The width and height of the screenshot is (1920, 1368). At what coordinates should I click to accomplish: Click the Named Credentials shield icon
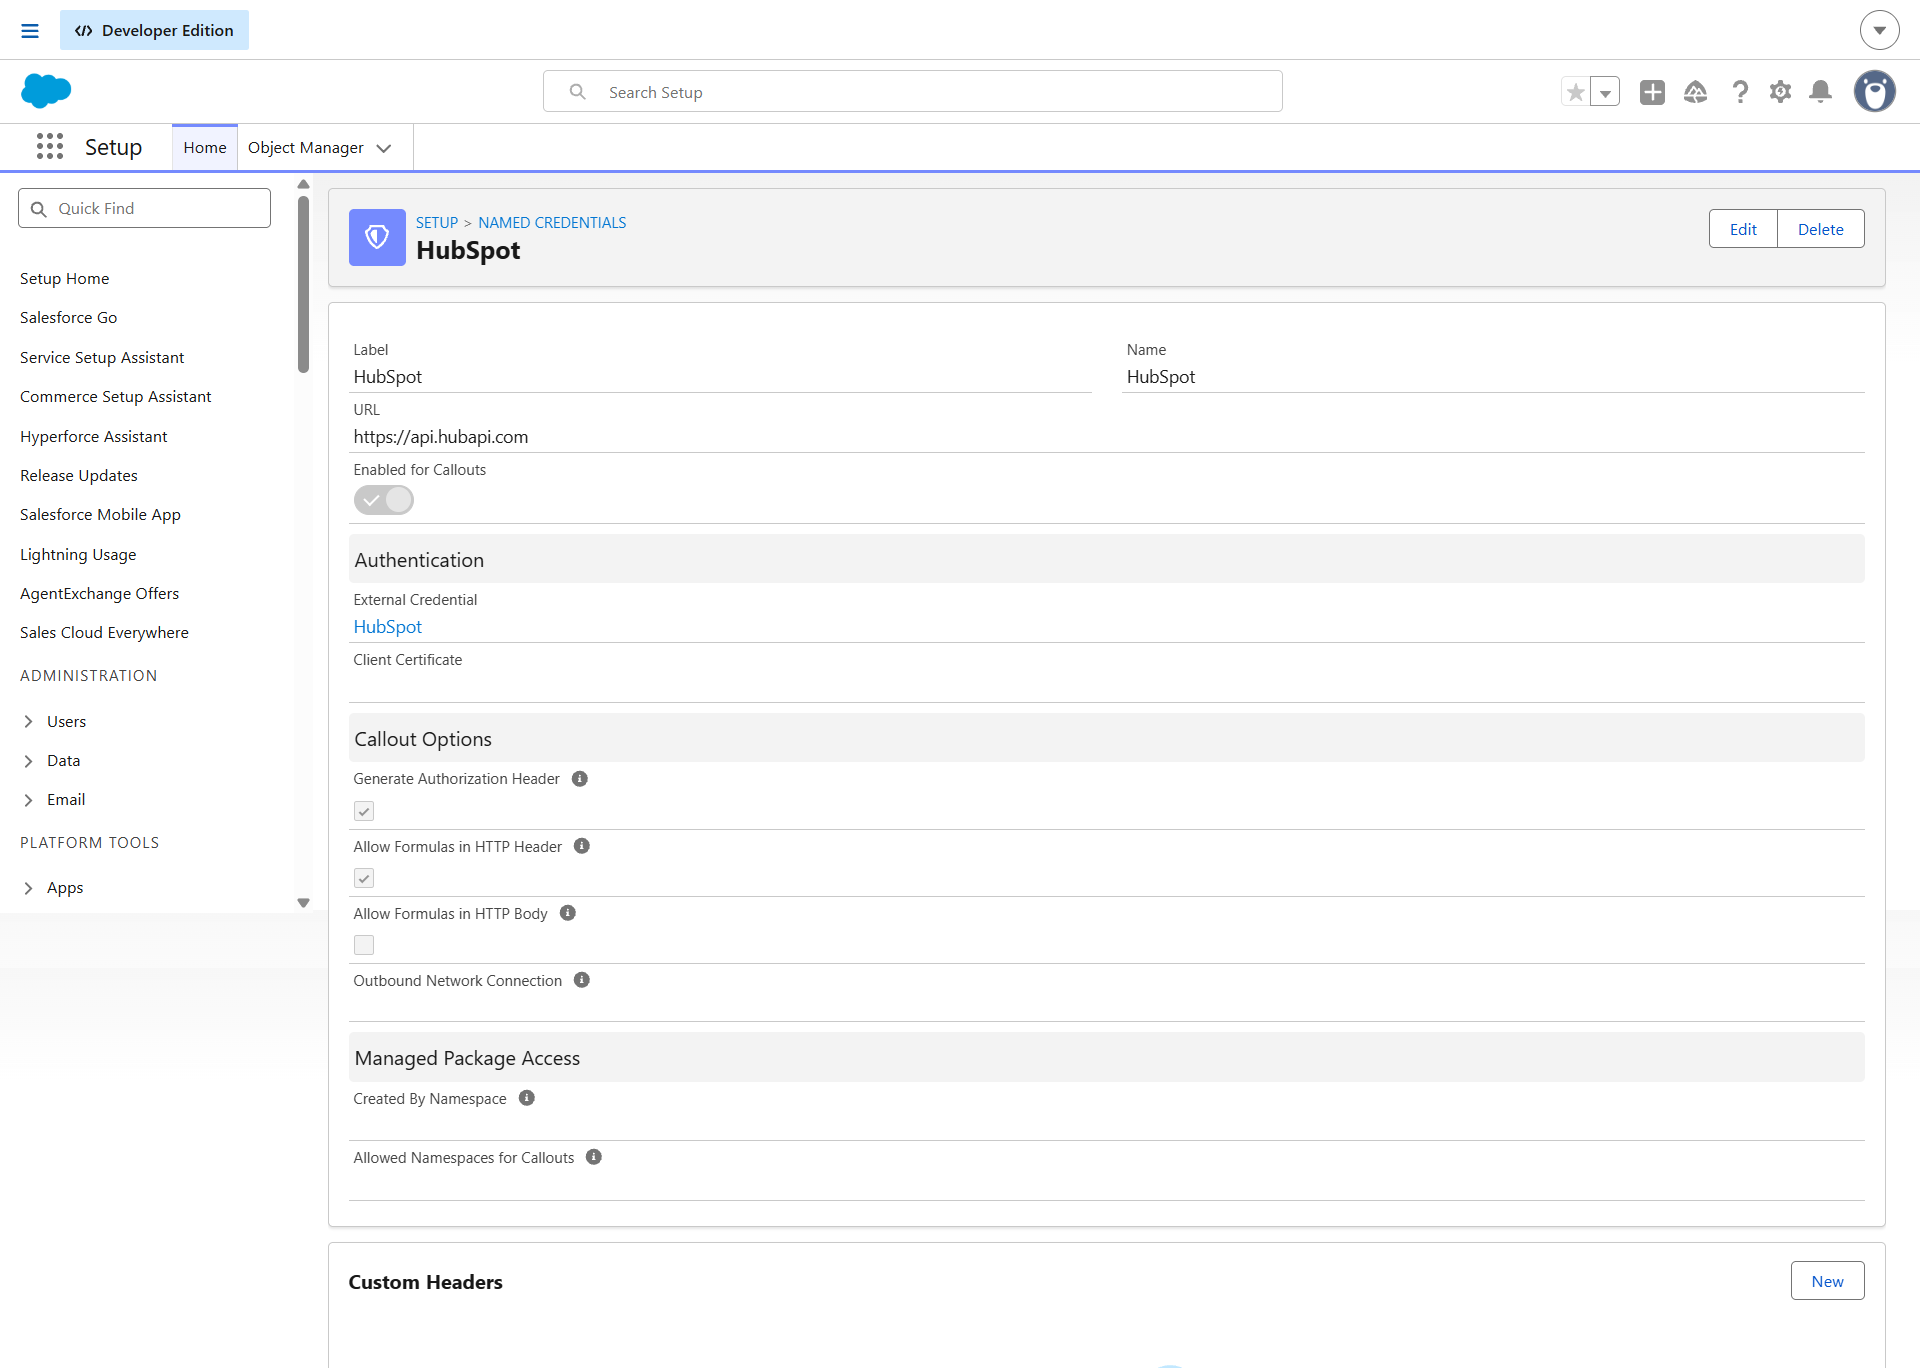click(377, 237)
